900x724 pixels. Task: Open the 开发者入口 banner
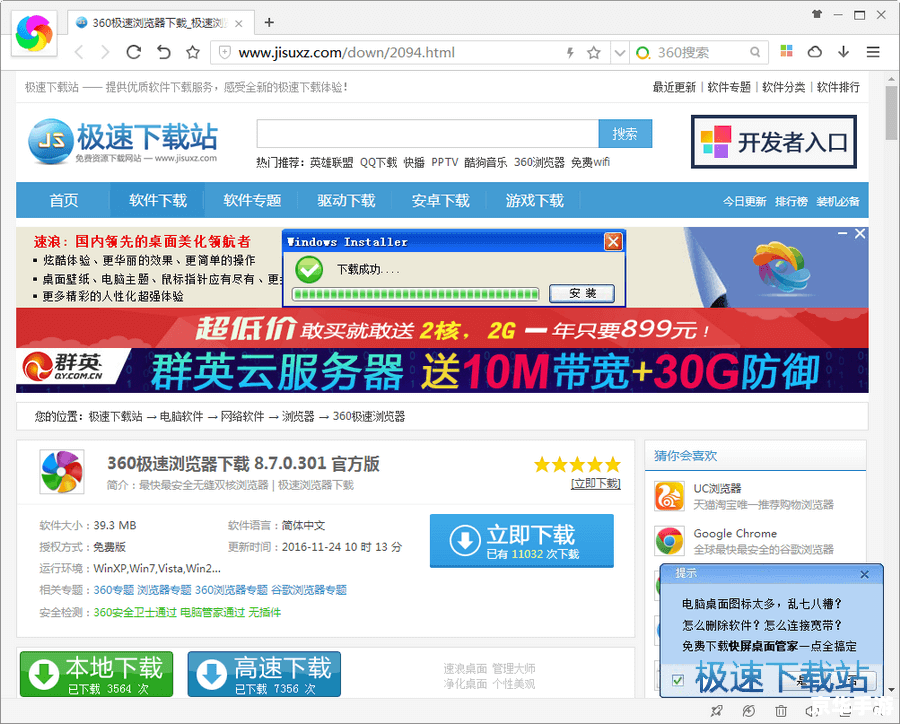coord(774,142)
